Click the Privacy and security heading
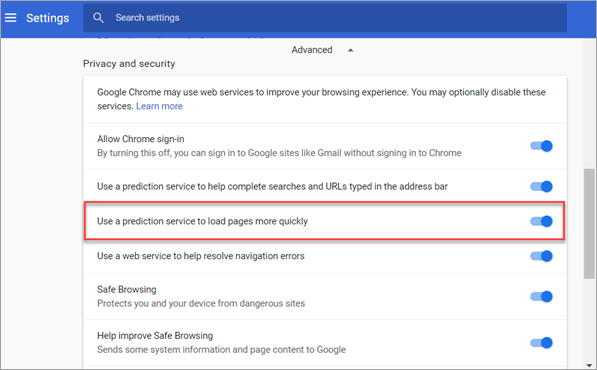The image size is (597, 370). tap(129, 64)
